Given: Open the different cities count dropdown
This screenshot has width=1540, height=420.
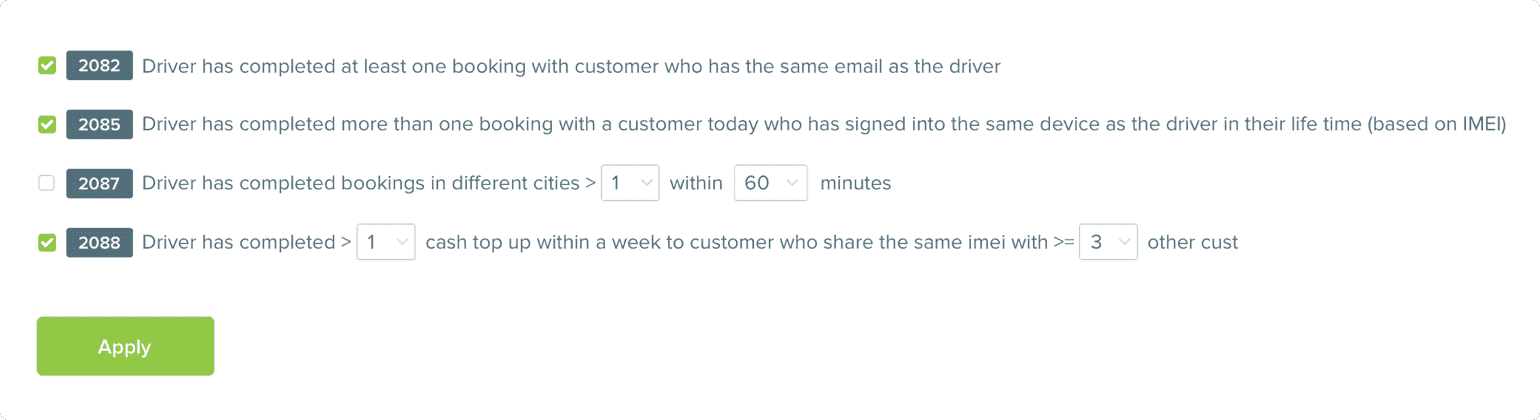Looking at the screenshot, I should pyautogui.click(x=630, y=183).
